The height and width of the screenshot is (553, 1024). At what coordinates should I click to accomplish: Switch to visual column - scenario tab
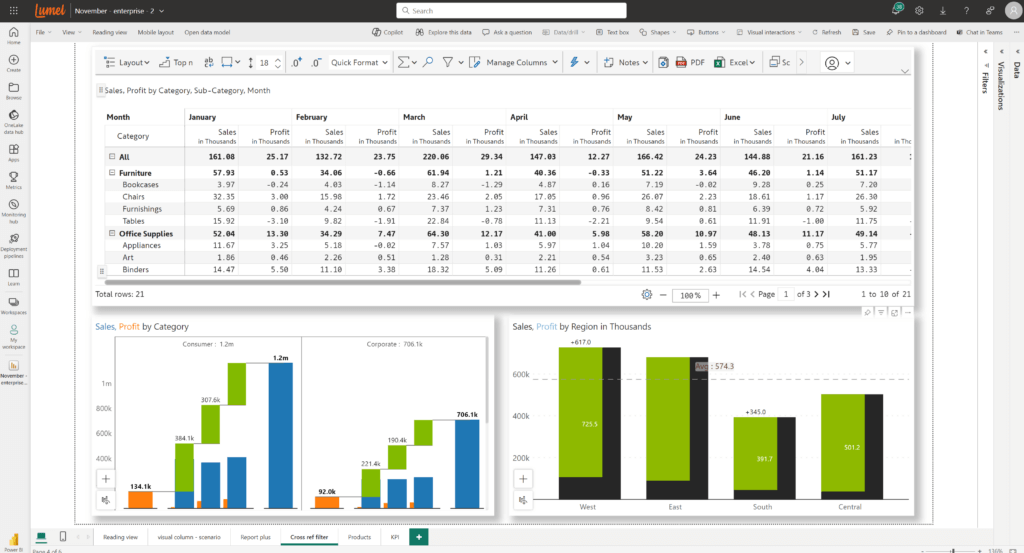tap(189, 537)
